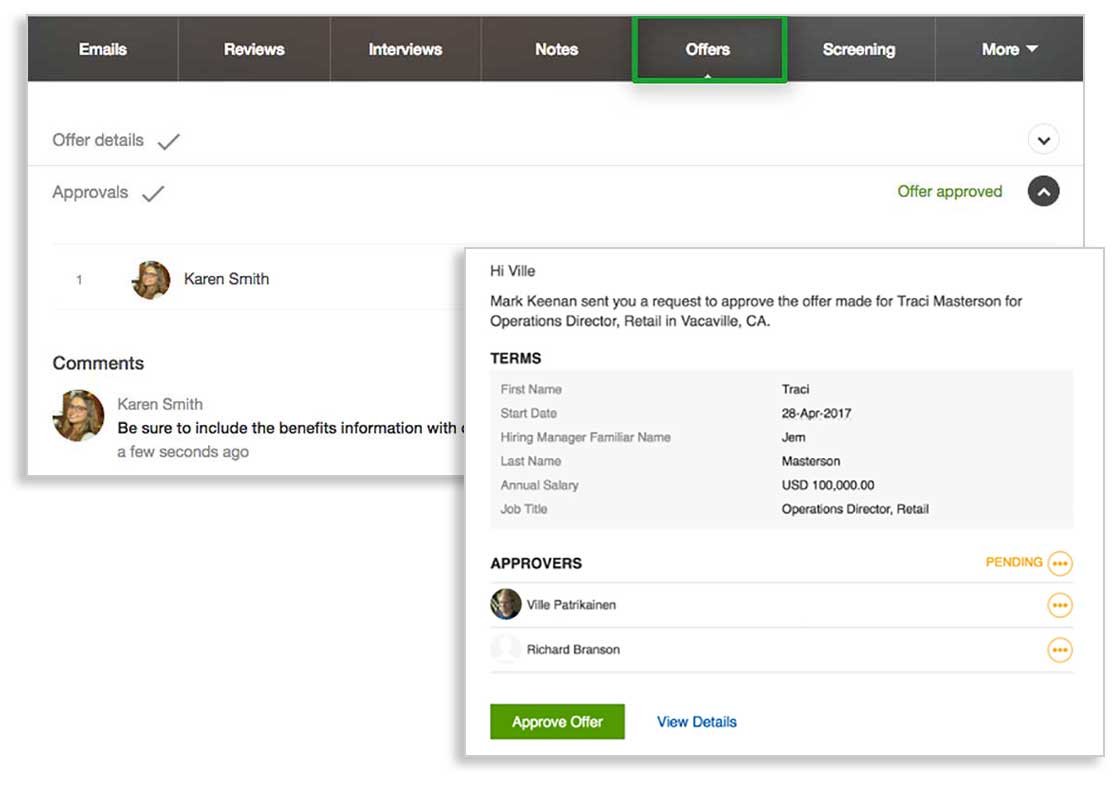Screen dimensions: 1116x786
Task: Click Richard Branson's pending status icon
Action: point(1059,650)
